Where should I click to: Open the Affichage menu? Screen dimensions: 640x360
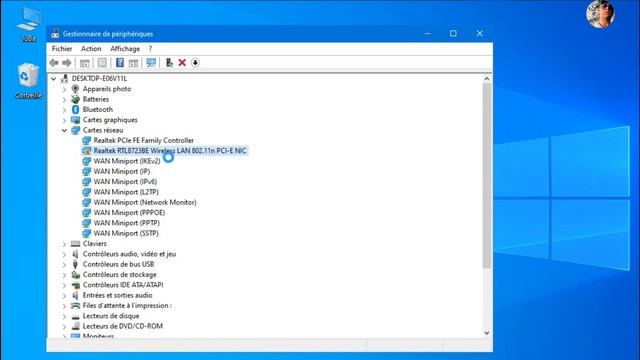click(x=125, y=49)
